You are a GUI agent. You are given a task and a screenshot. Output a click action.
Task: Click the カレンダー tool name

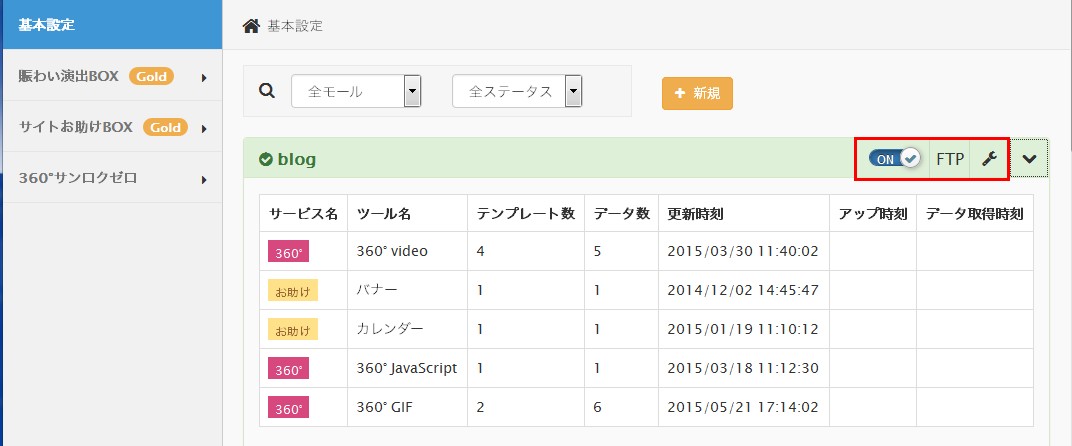pyautogui.click(x=390, y=329)
